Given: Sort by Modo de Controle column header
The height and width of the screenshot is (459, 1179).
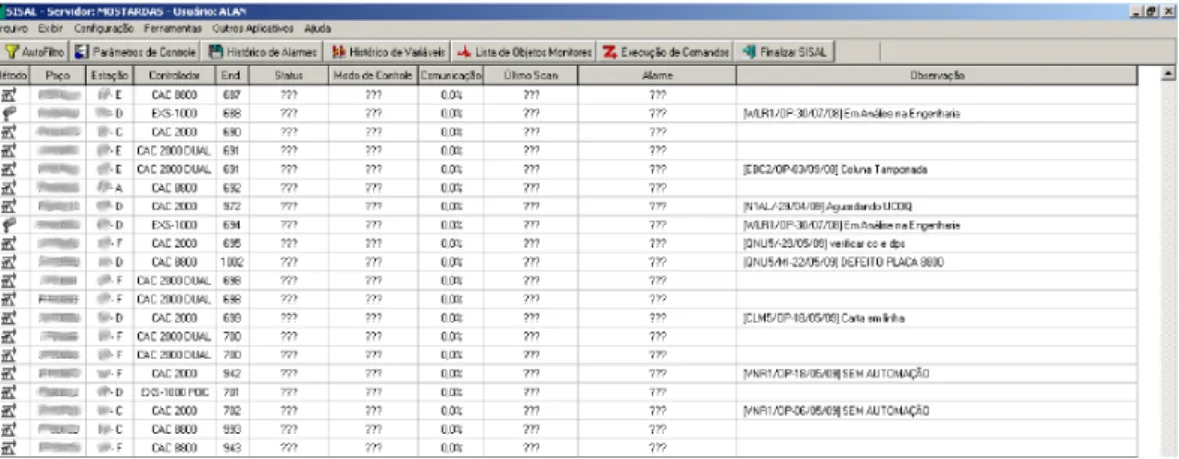Looking at the screenshot, I should pos(373,76).
